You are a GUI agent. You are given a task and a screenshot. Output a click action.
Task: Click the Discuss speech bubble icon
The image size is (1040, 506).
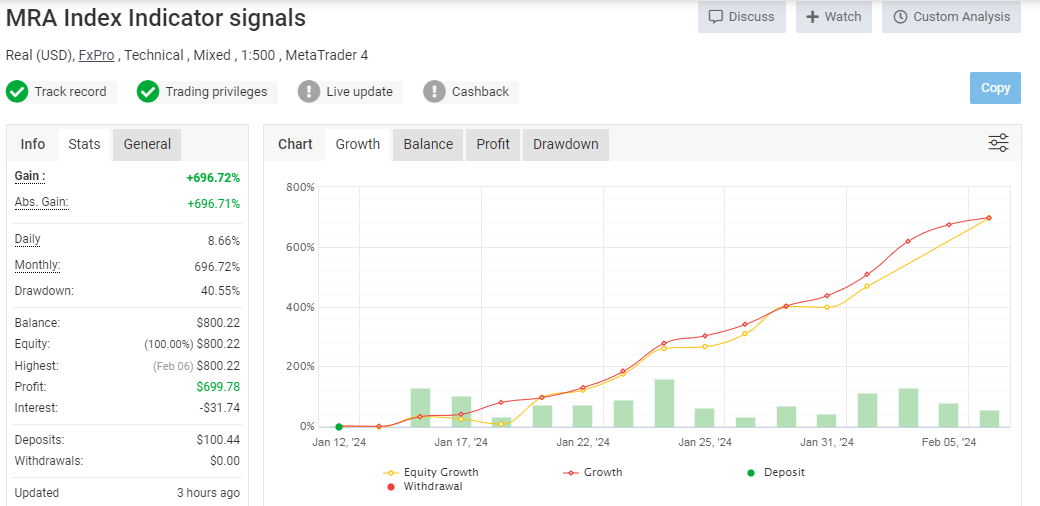716,17
